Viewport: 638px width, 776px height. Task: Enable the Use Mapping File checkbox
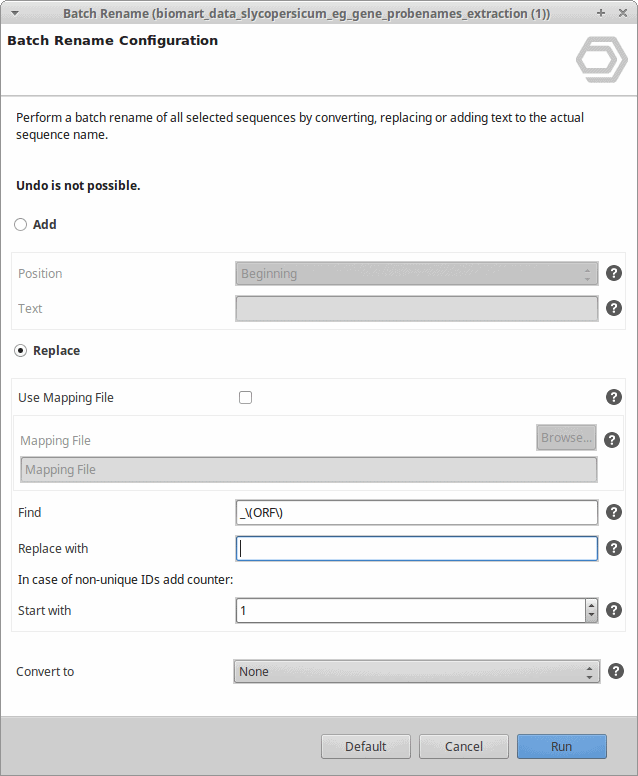245,397
